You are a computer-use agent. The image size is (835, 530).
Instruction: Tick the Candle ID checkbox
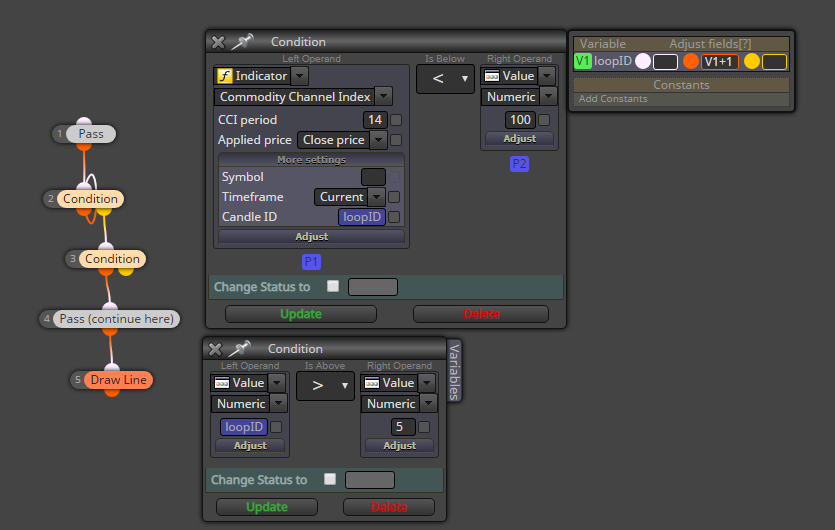coord(394,217)
